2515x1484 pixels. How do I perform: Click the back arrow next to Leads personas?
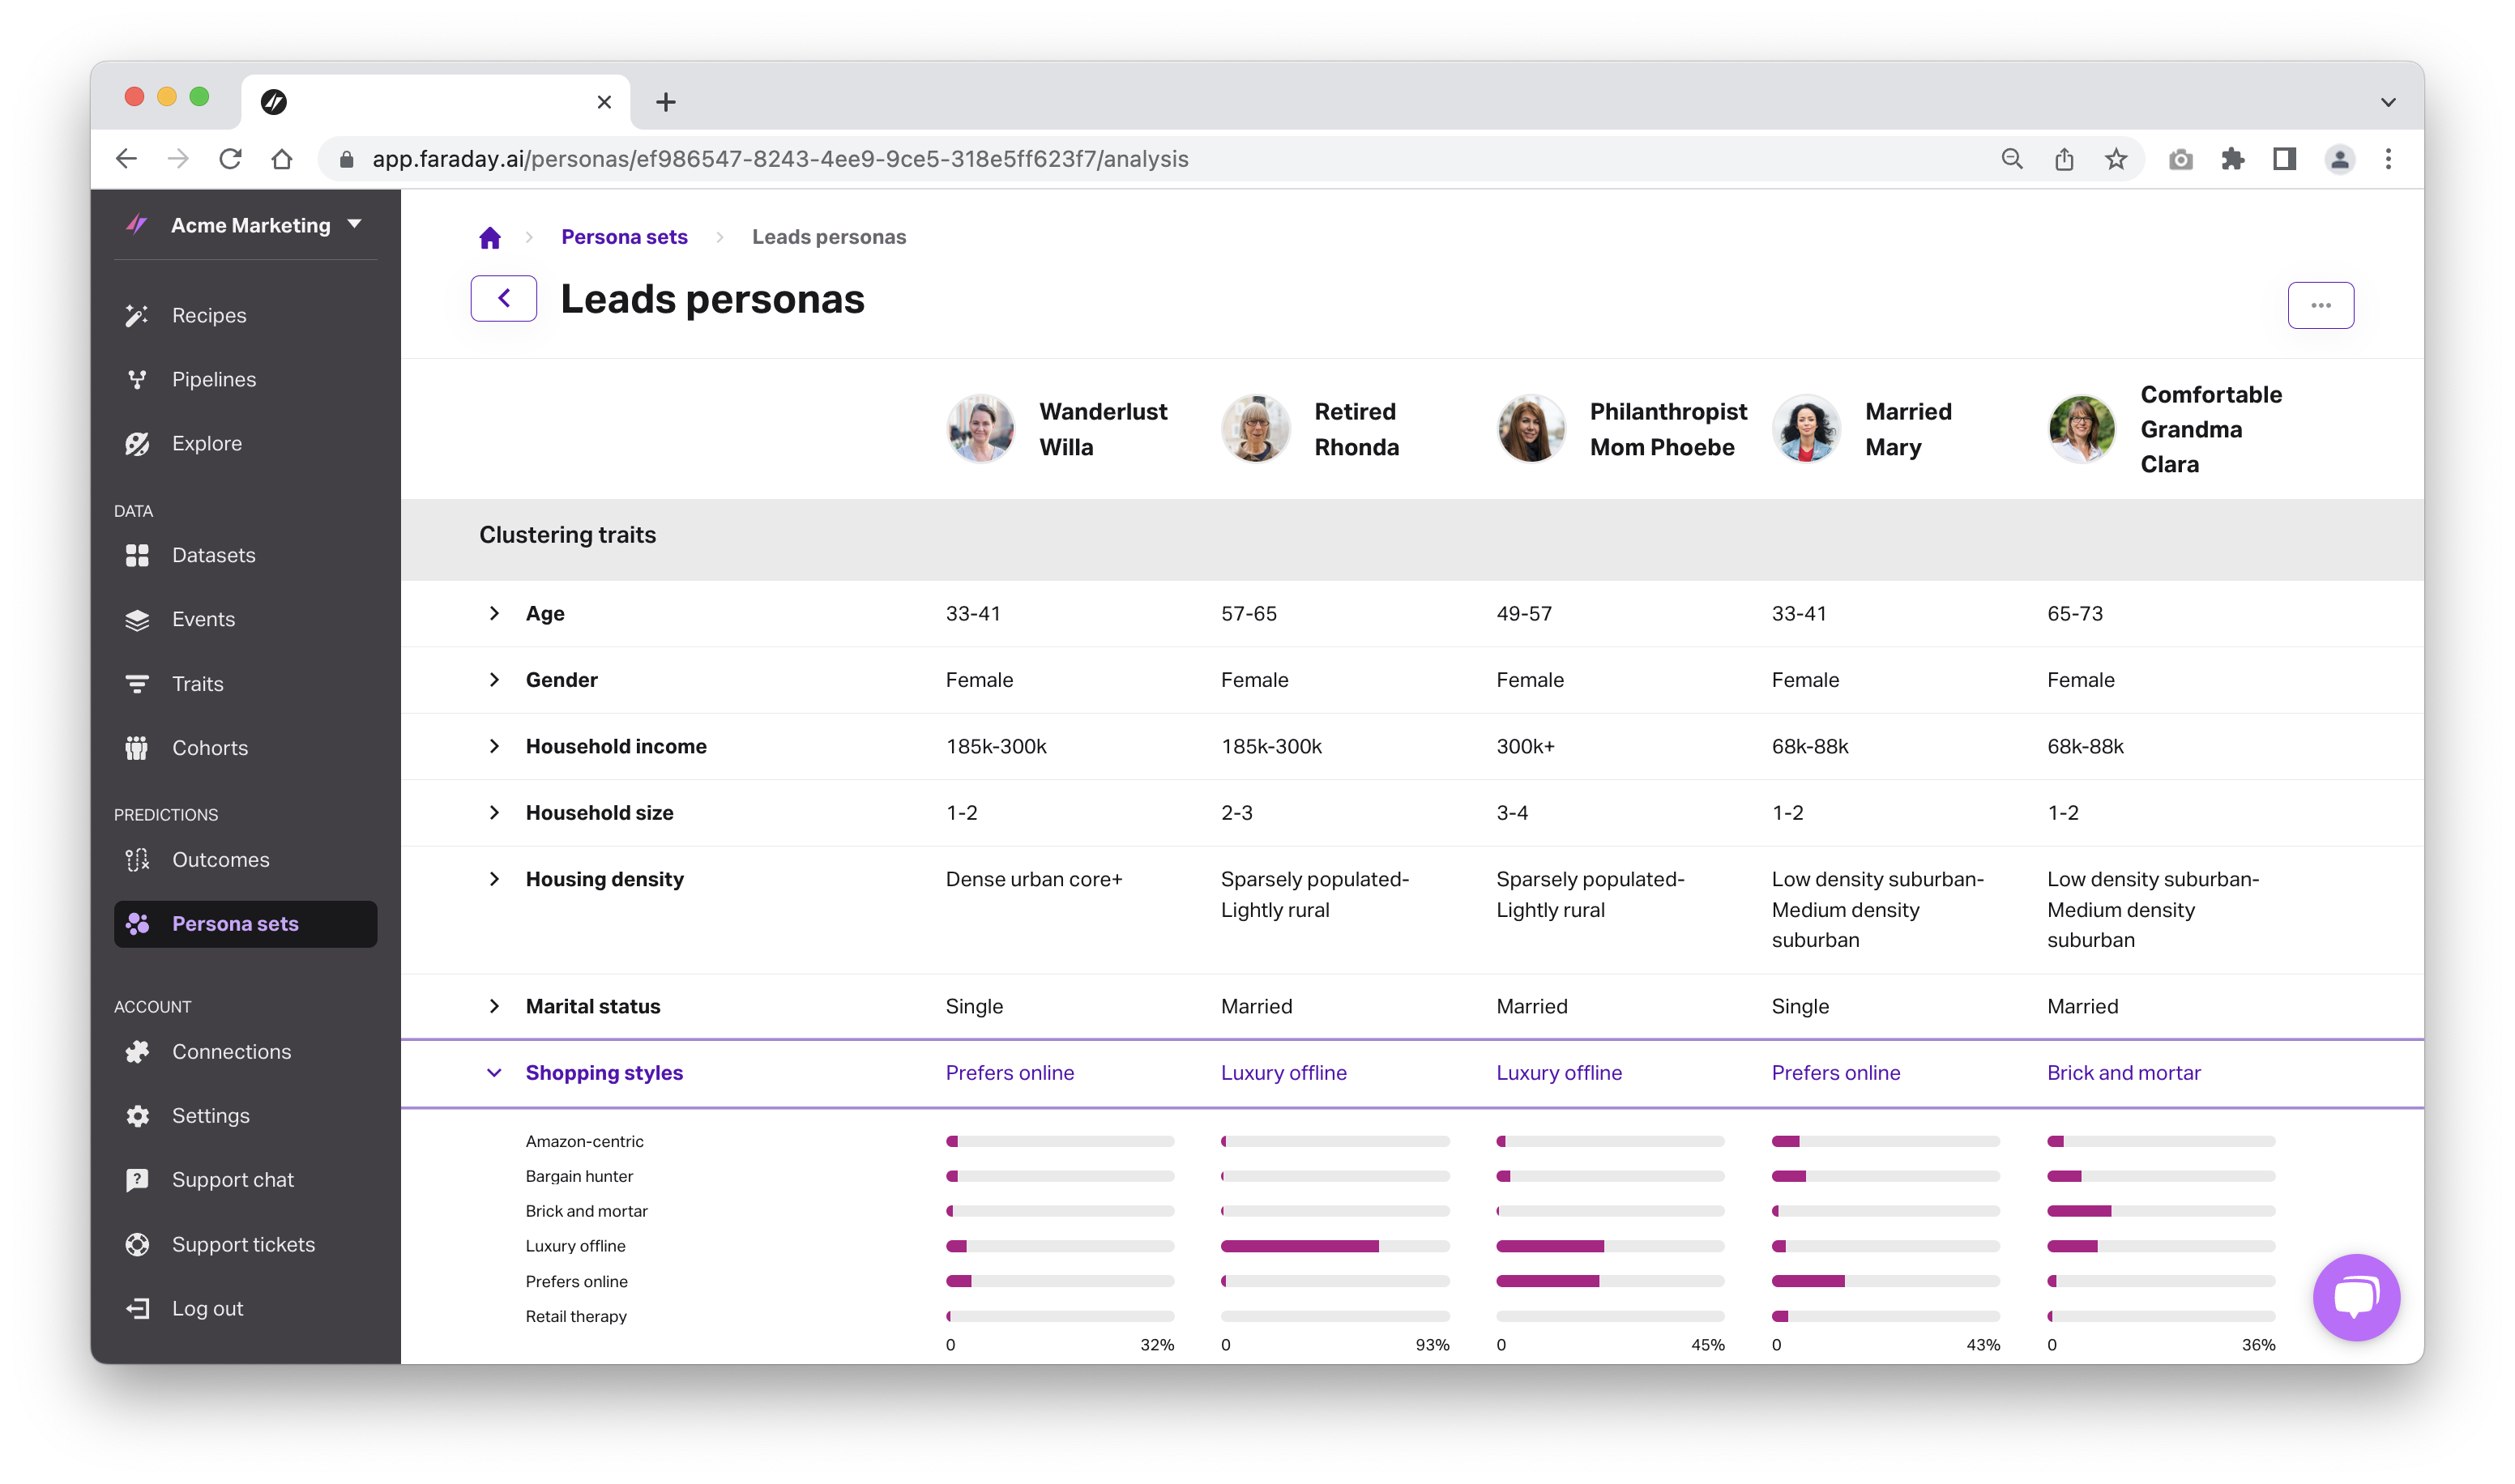503,297
